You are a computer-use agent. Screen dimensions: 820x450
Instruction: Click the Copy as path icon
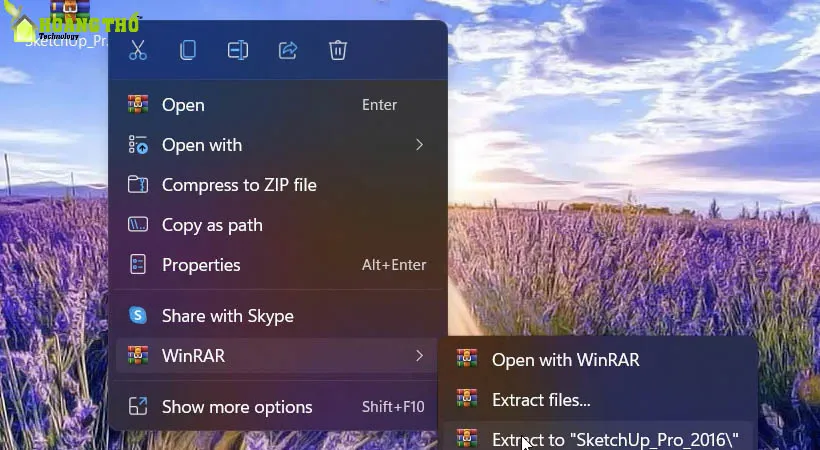(x=138, y=225)
